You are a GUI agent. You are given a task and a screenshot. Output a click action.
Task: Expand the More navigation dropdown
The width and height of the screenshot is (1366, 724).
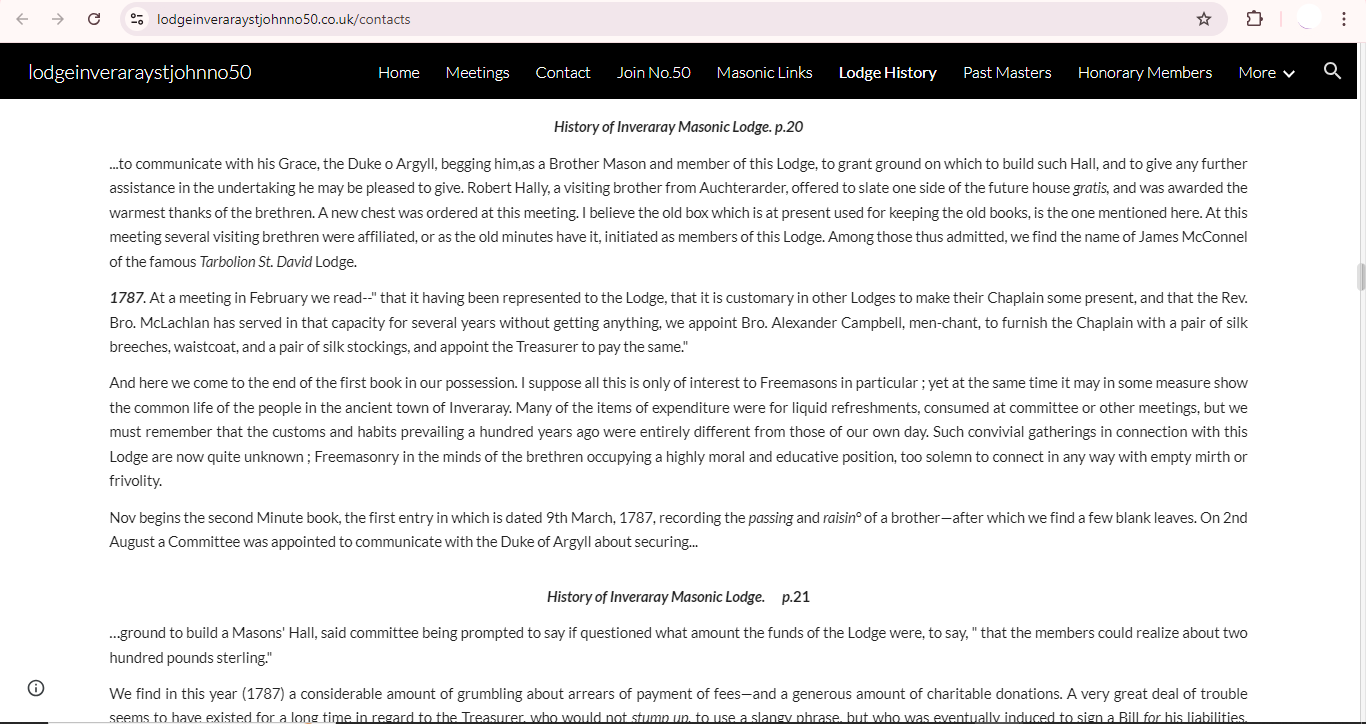point(1266,72)
